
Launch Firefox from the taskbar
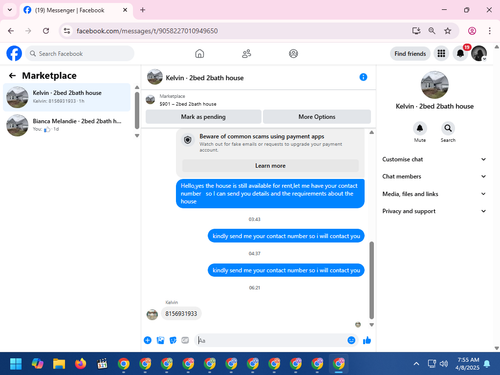point(80,364)
